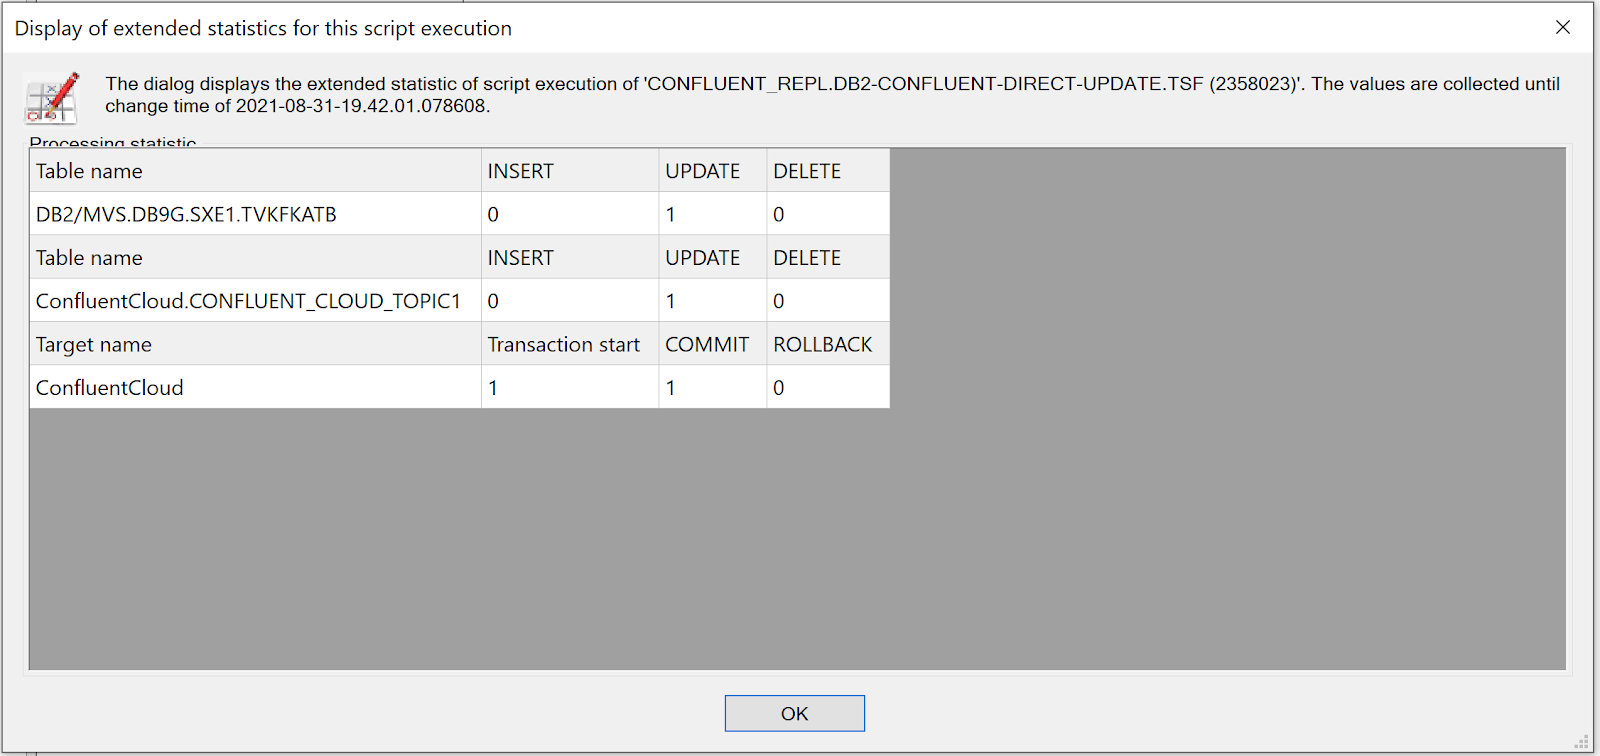Screen dimensions: 1600x756
Task: Click the Transaction start header cell
Action: pyautogui.click(x=570, y=344)
